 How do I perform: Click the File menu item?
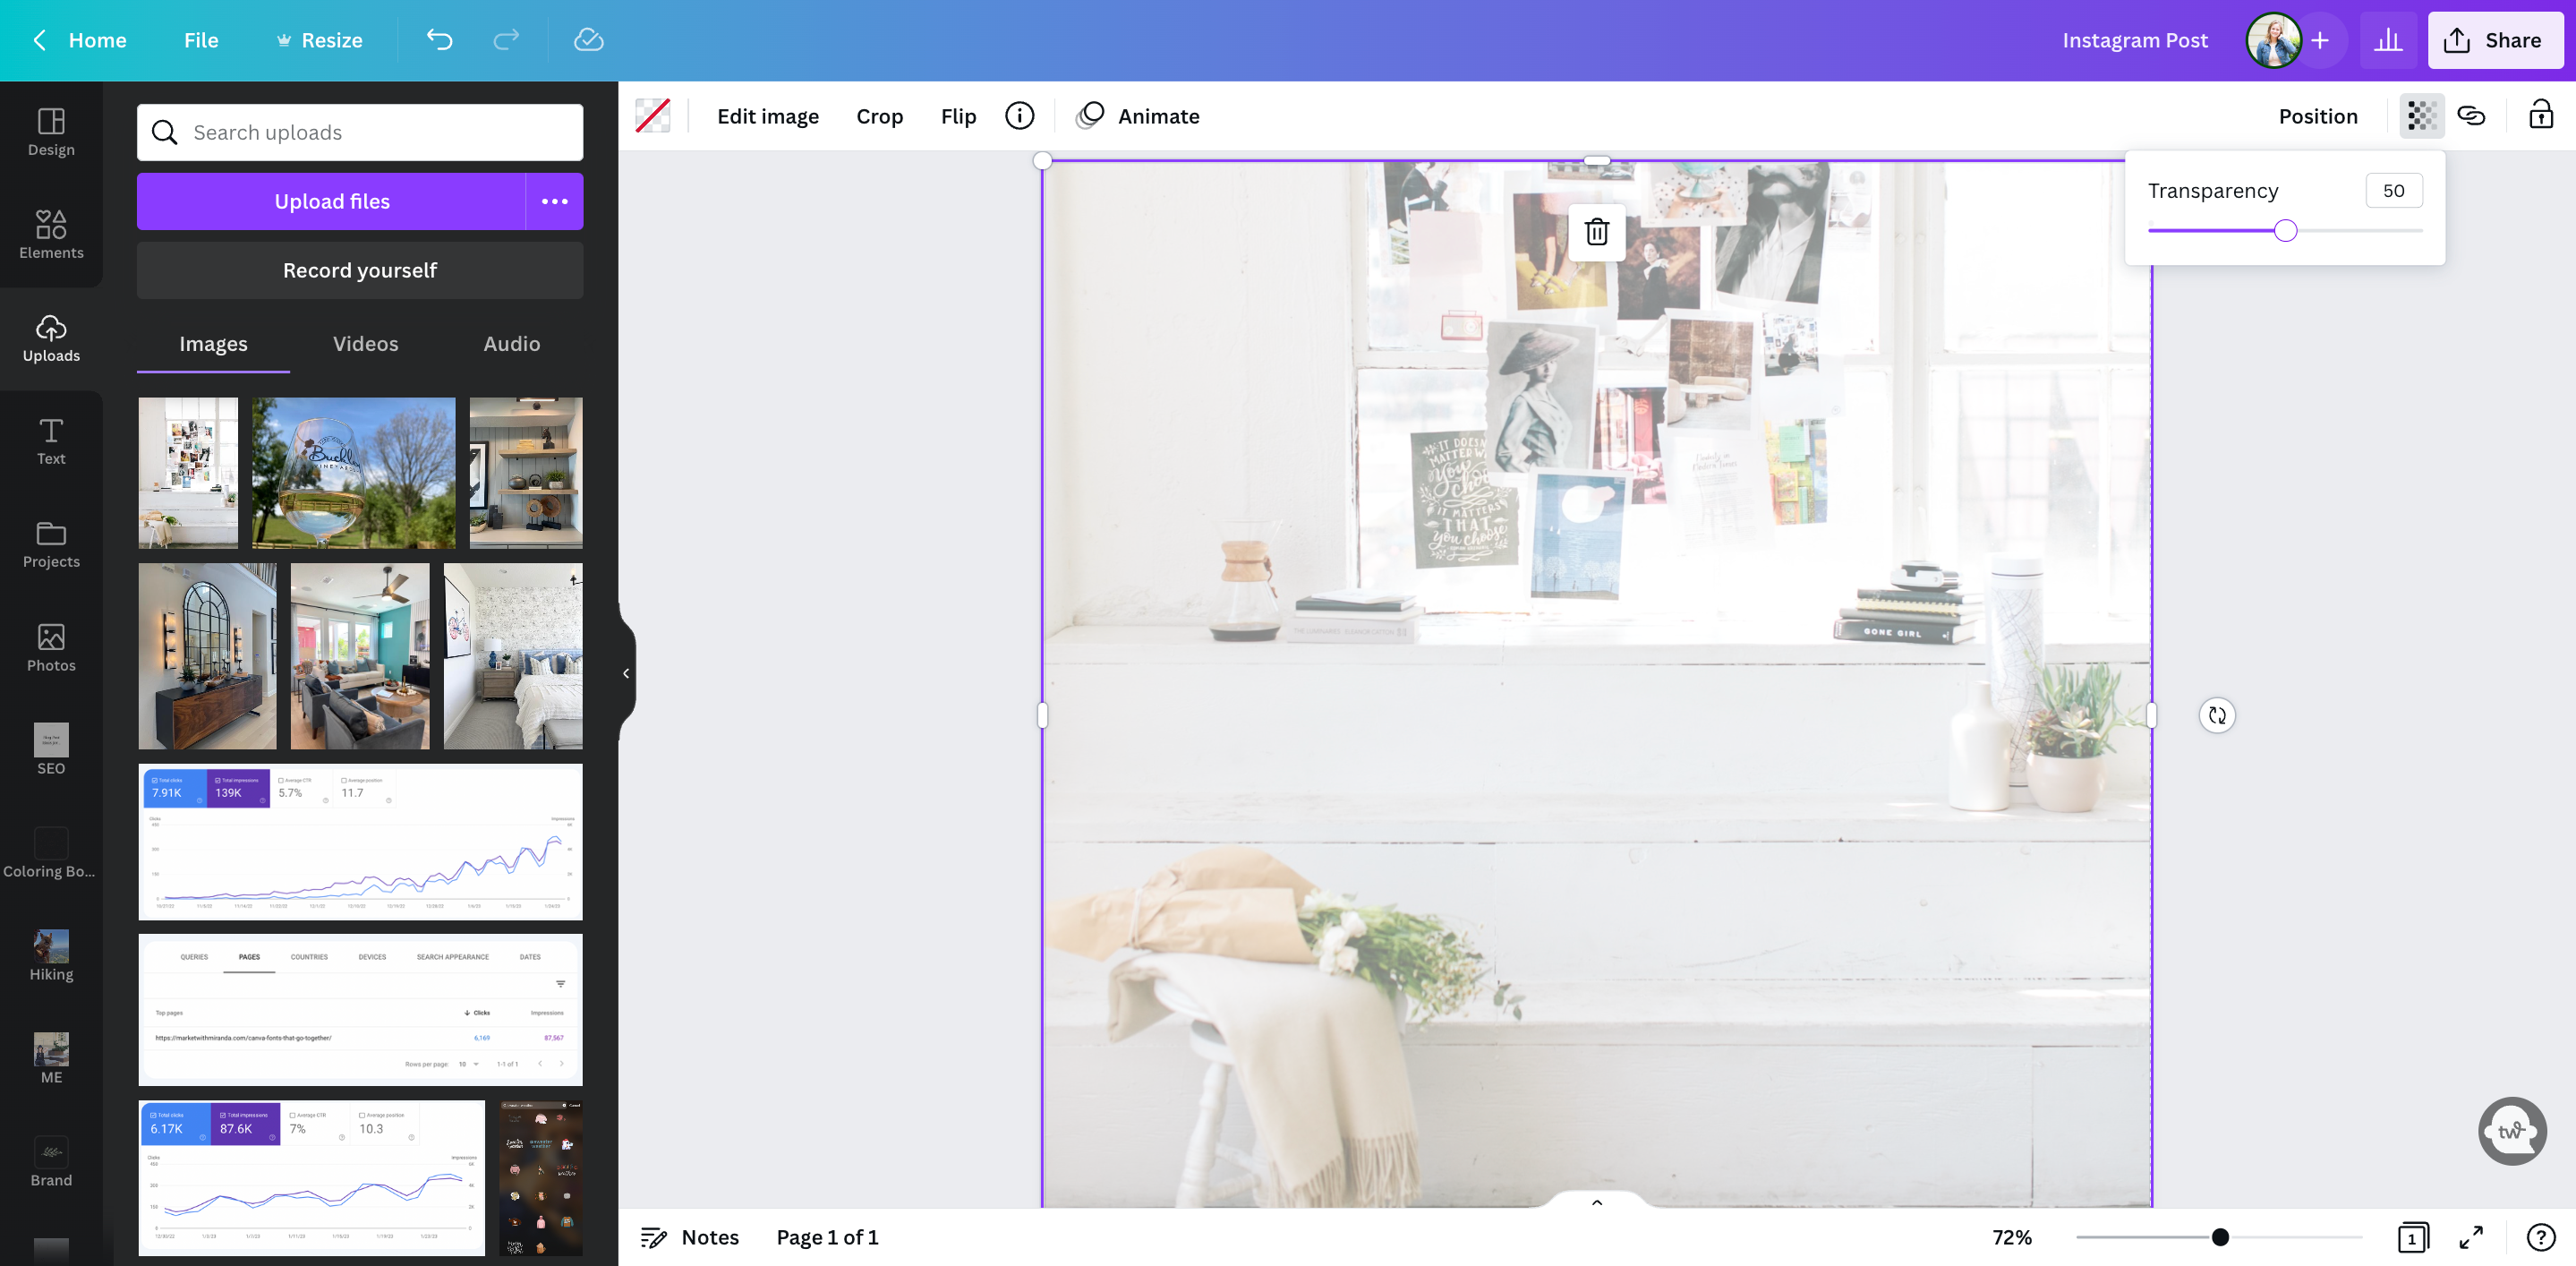pyautogui.click(x=200, y=39)
